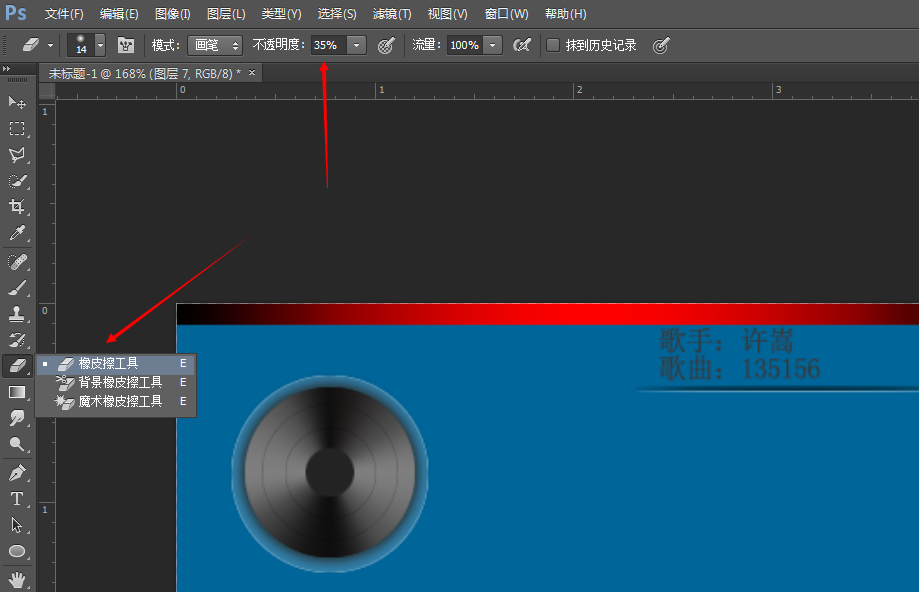
Task: Check the 抹到历史记录 checkbox
Action: 553,45
